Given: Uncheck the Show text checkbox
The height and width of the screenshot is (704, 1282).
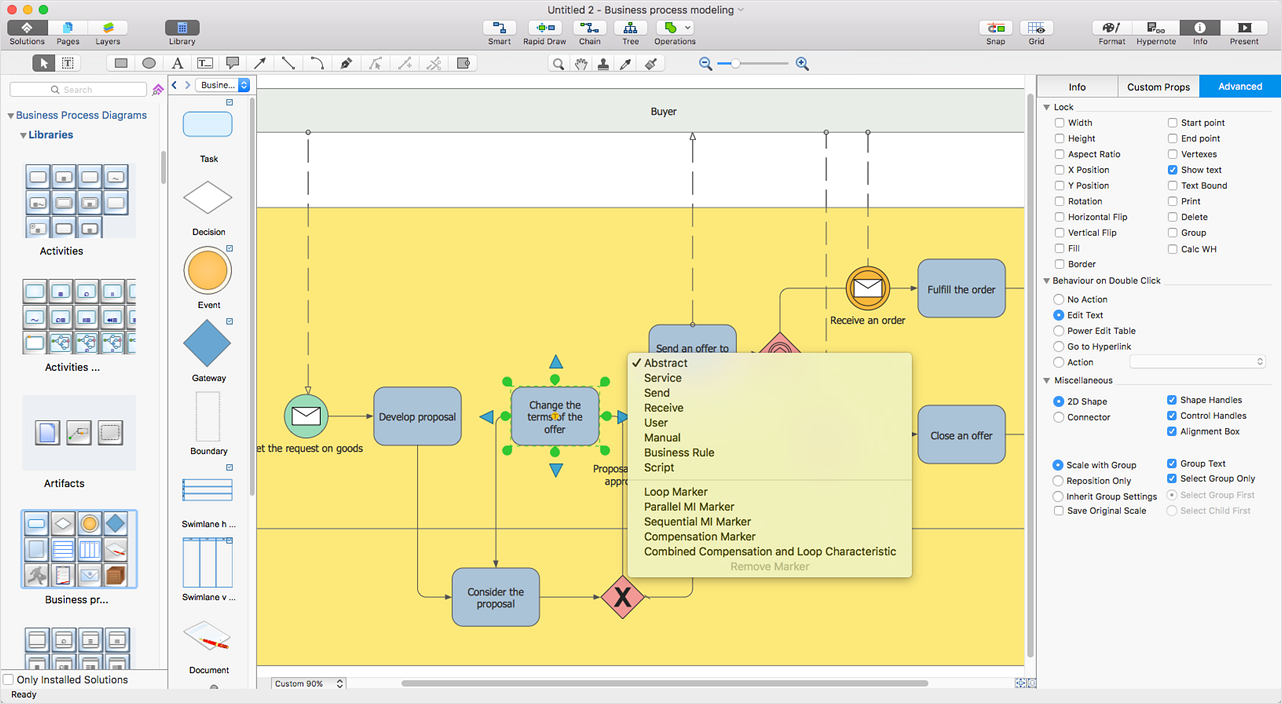Looking at the screenshot, I should point(1173,170).
